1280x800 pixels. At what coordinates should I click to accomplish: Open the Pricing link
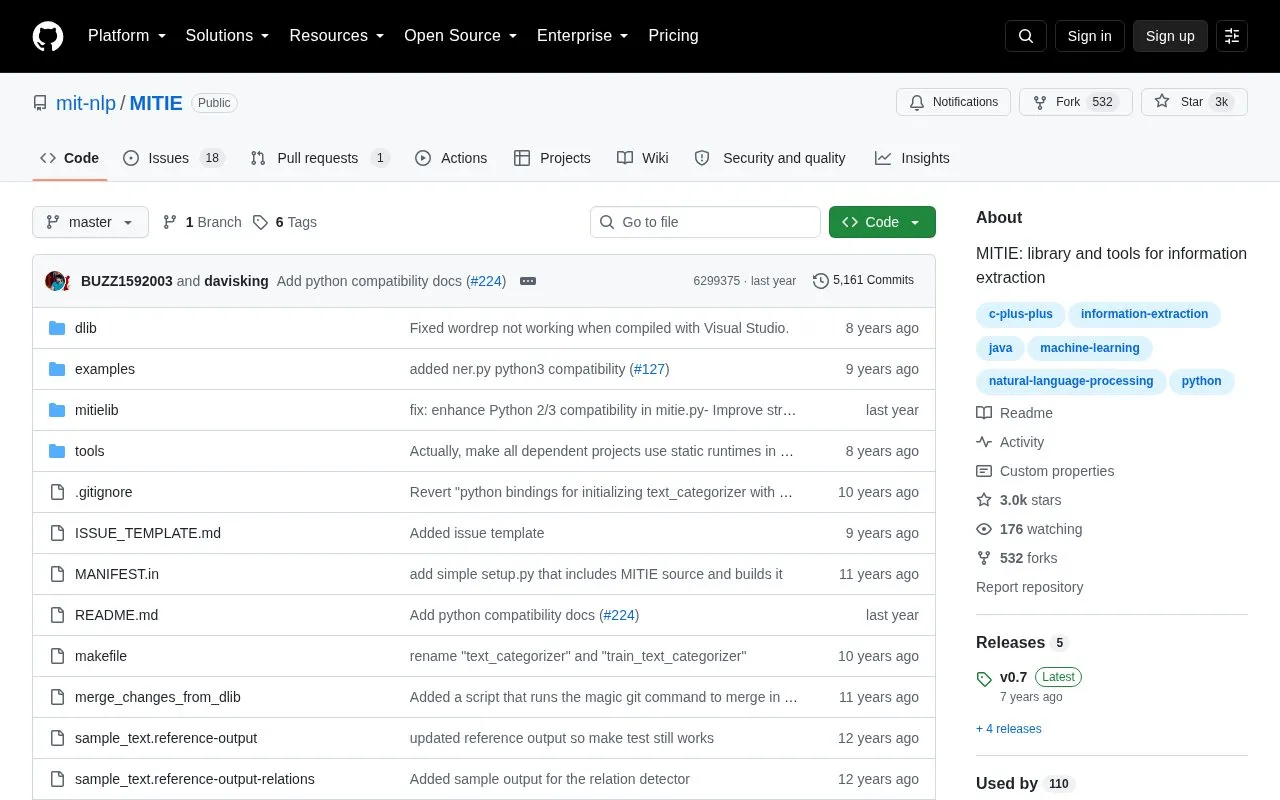coord(673,36)
